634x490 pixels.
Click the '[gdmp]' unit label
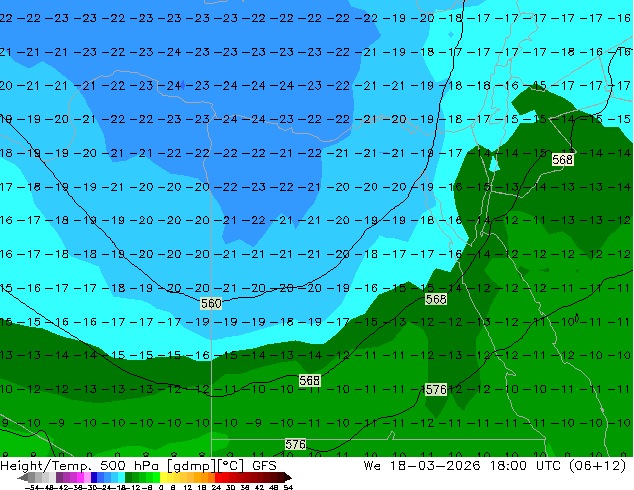tap(192, 466)
